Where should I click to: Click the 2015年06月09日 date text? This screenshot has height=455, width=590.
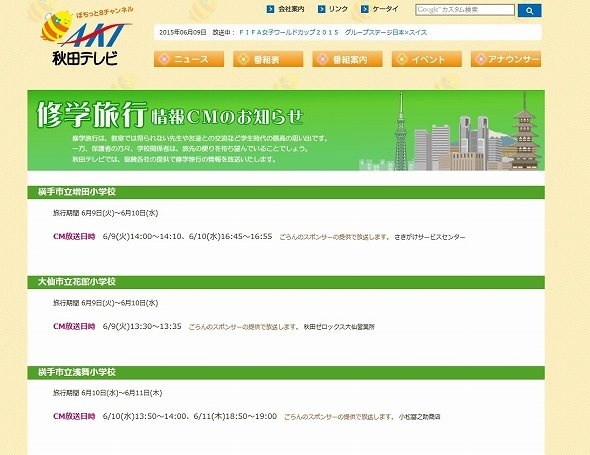click(183, 32)
